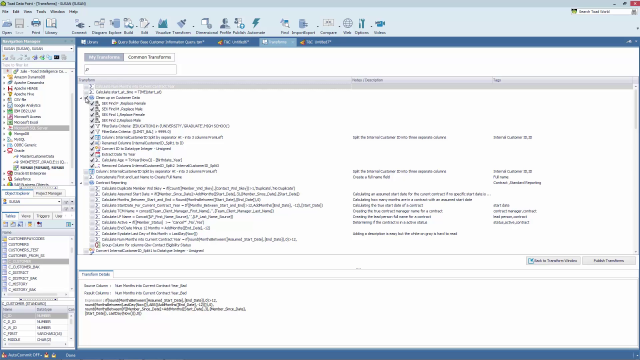Toggle checkbox for SEX Find 2 Replace Male

[x=92, y=120]
